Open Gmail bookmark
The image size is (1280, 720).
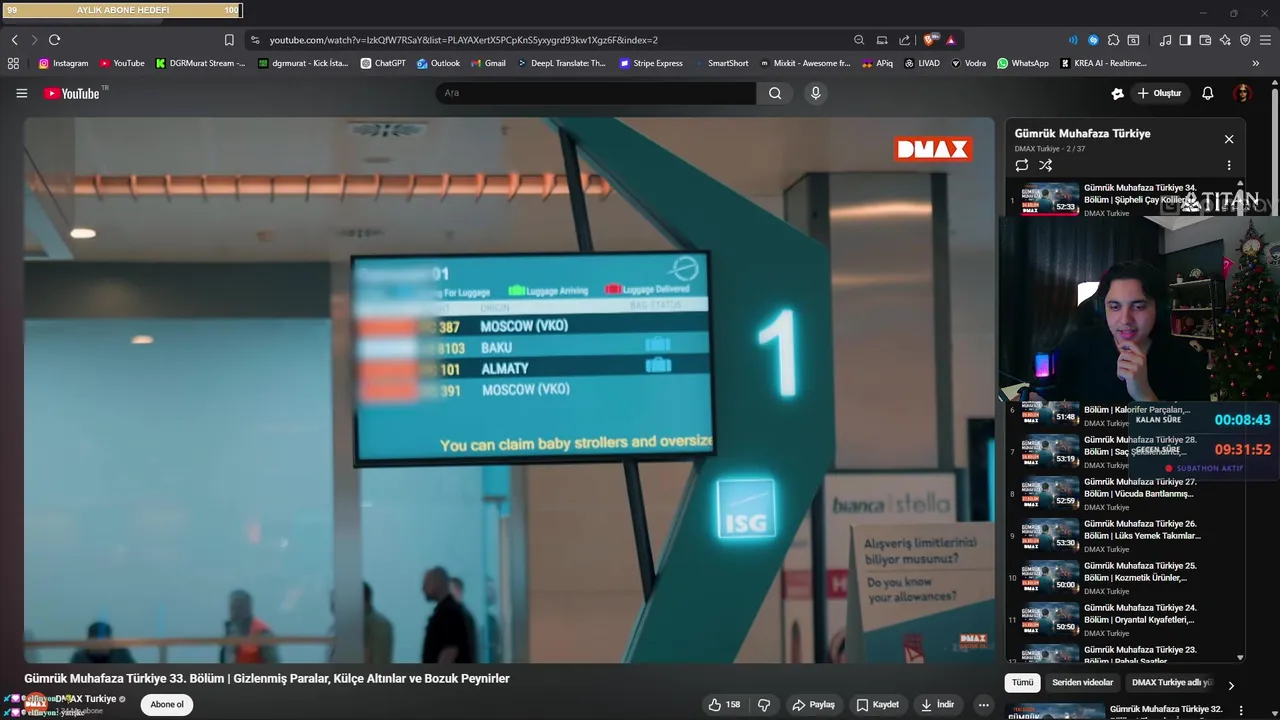tap(488, 63)
